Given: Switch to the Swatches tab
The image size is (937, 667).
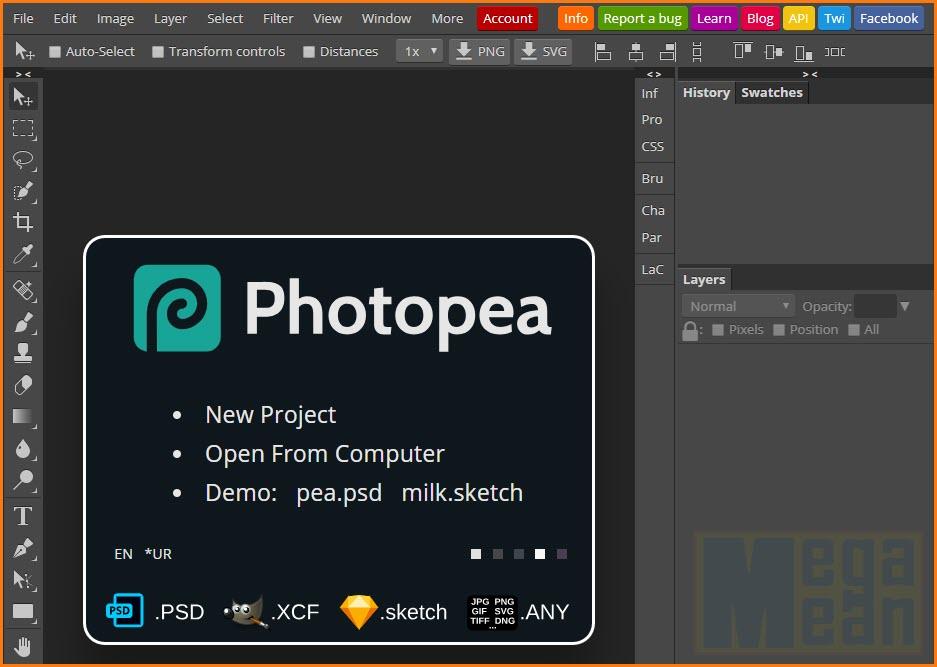Looking at the screenshot, I should click(x=771, y=92).
